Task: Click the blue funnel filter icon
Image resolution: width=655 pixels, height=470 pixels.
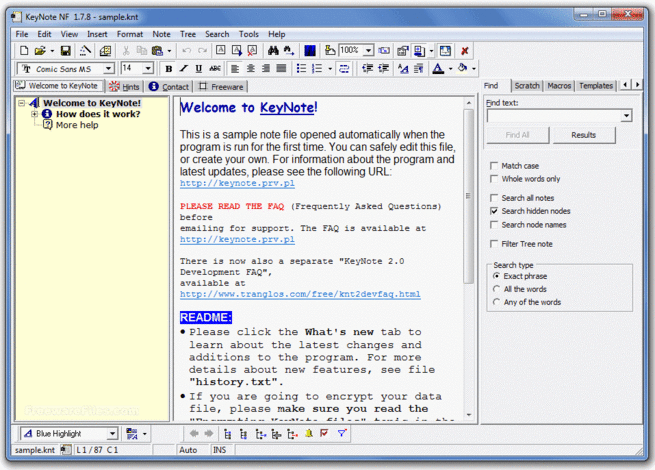Action: 342,434
